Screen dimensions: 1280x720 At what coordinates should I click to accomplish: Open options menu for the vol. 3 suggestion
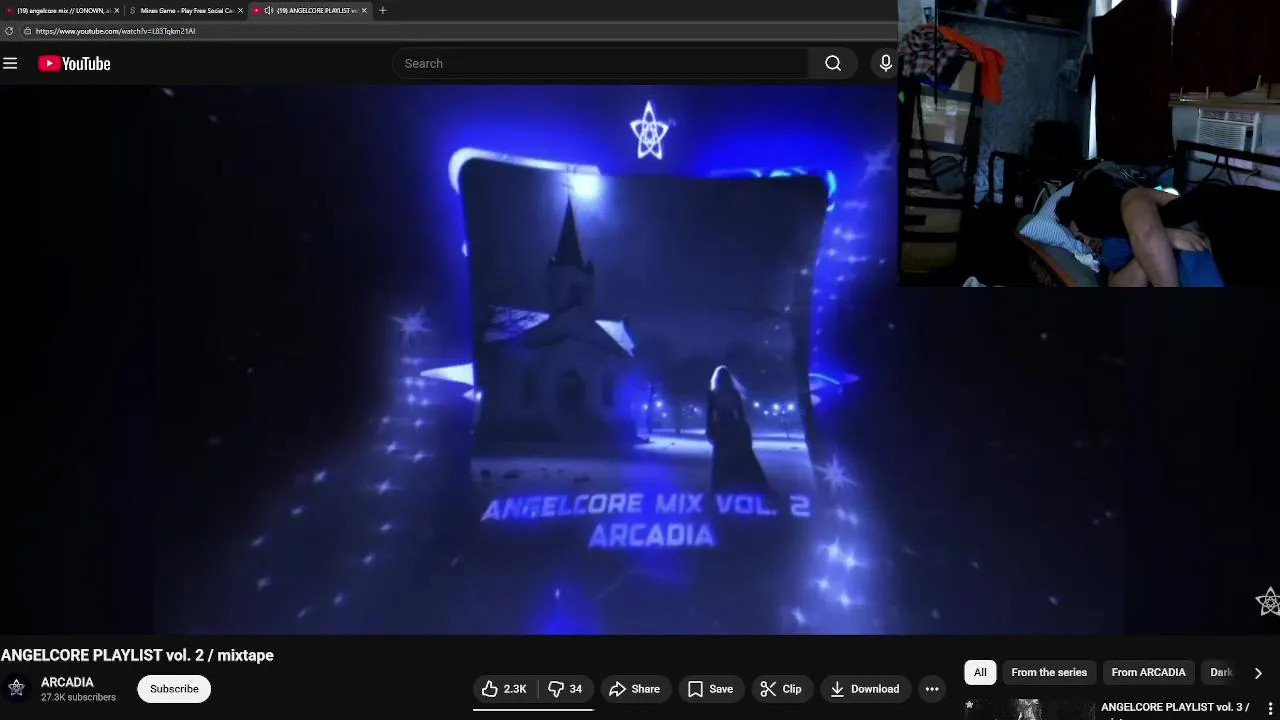pyautogui.click(x=1271, y=709)
